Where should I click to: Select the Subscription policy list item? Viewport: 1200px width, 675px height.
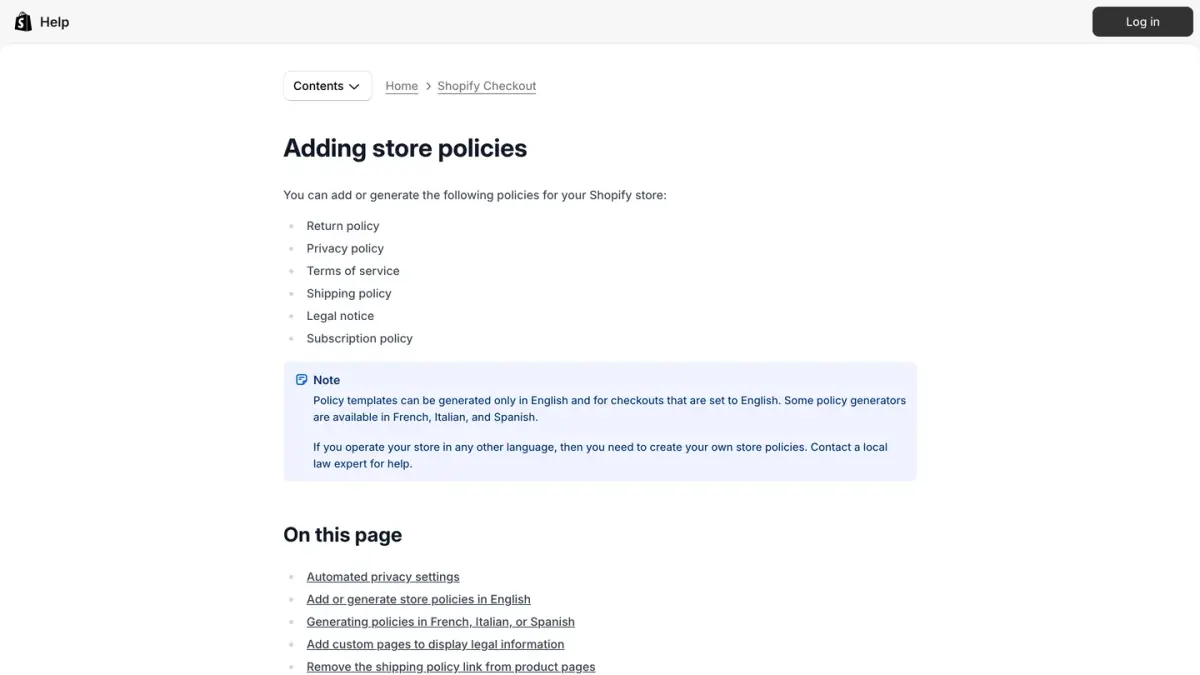(x=359, y=338)
